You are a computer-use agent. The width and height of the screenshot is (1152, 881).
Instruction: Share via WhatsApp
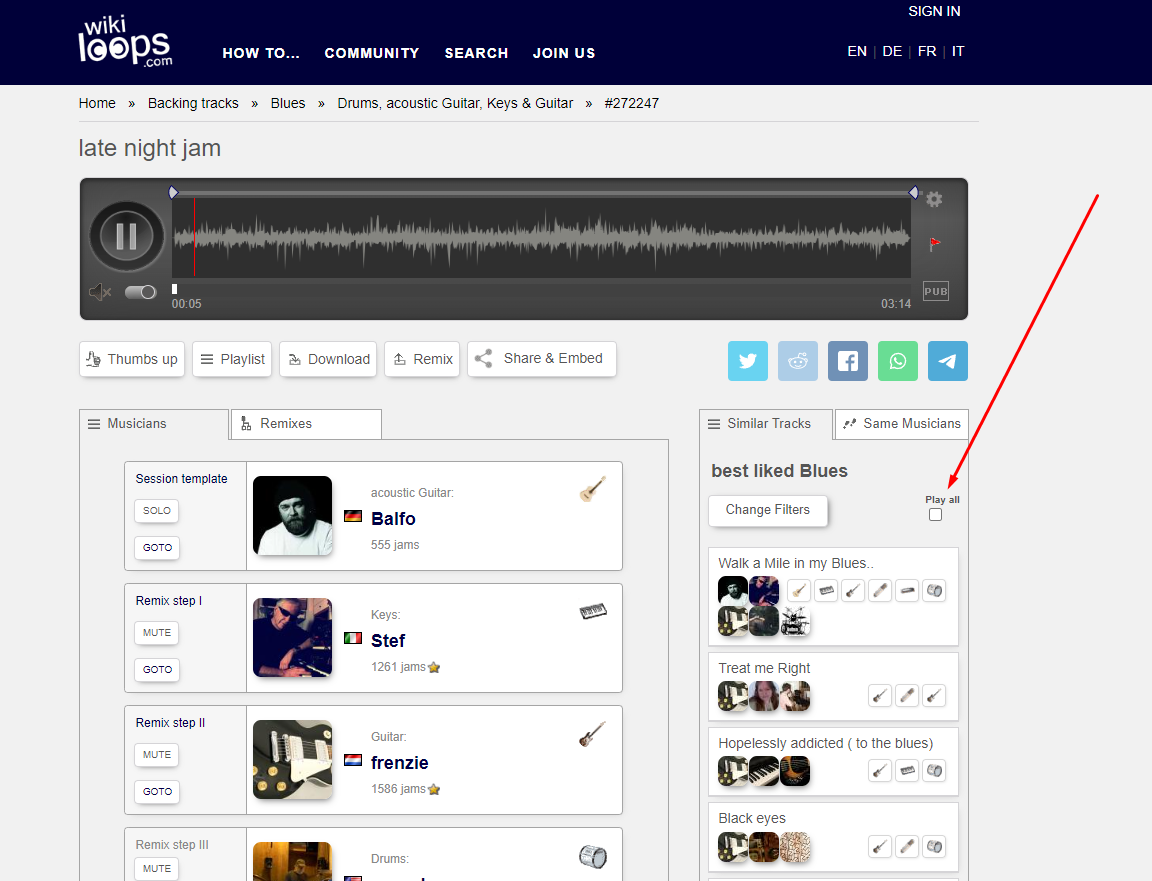tap(898, 361)
